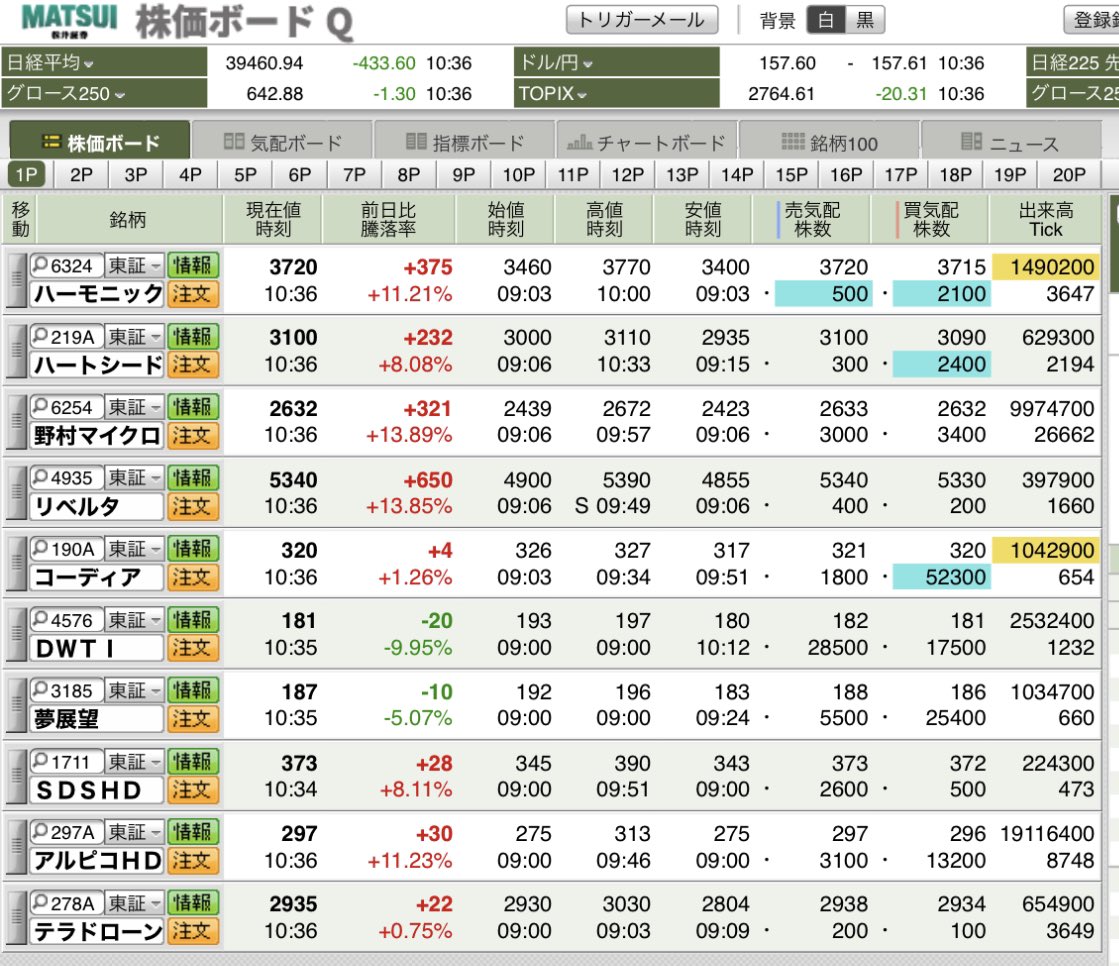Open 東証 market dropdown for 190A
Viewport: 1119px width, 966px height.
134,549
